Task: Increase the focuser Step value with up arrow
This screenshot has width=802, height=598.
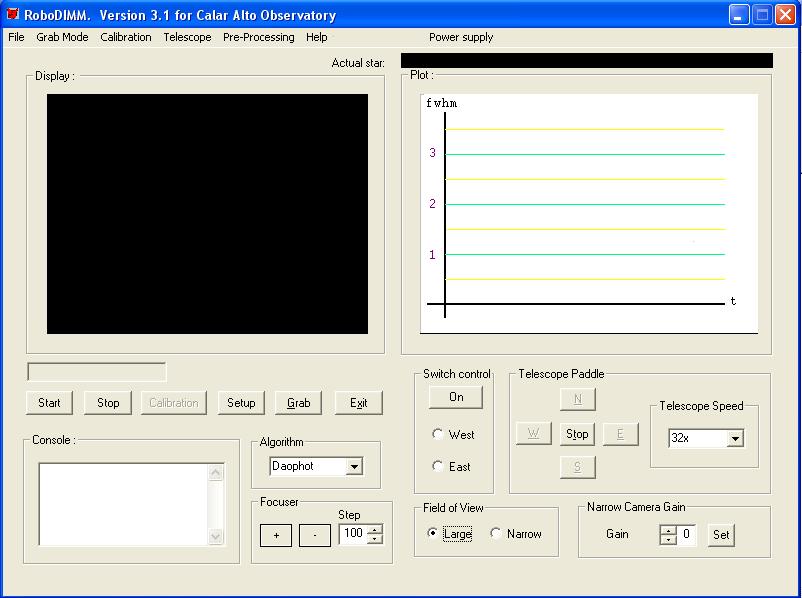Action: coord(375,529)
